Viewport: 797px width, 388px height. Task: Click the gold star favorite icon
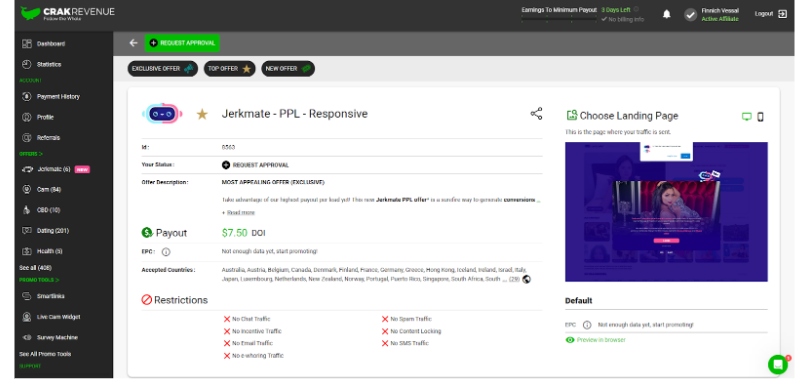tap(202, 114)
